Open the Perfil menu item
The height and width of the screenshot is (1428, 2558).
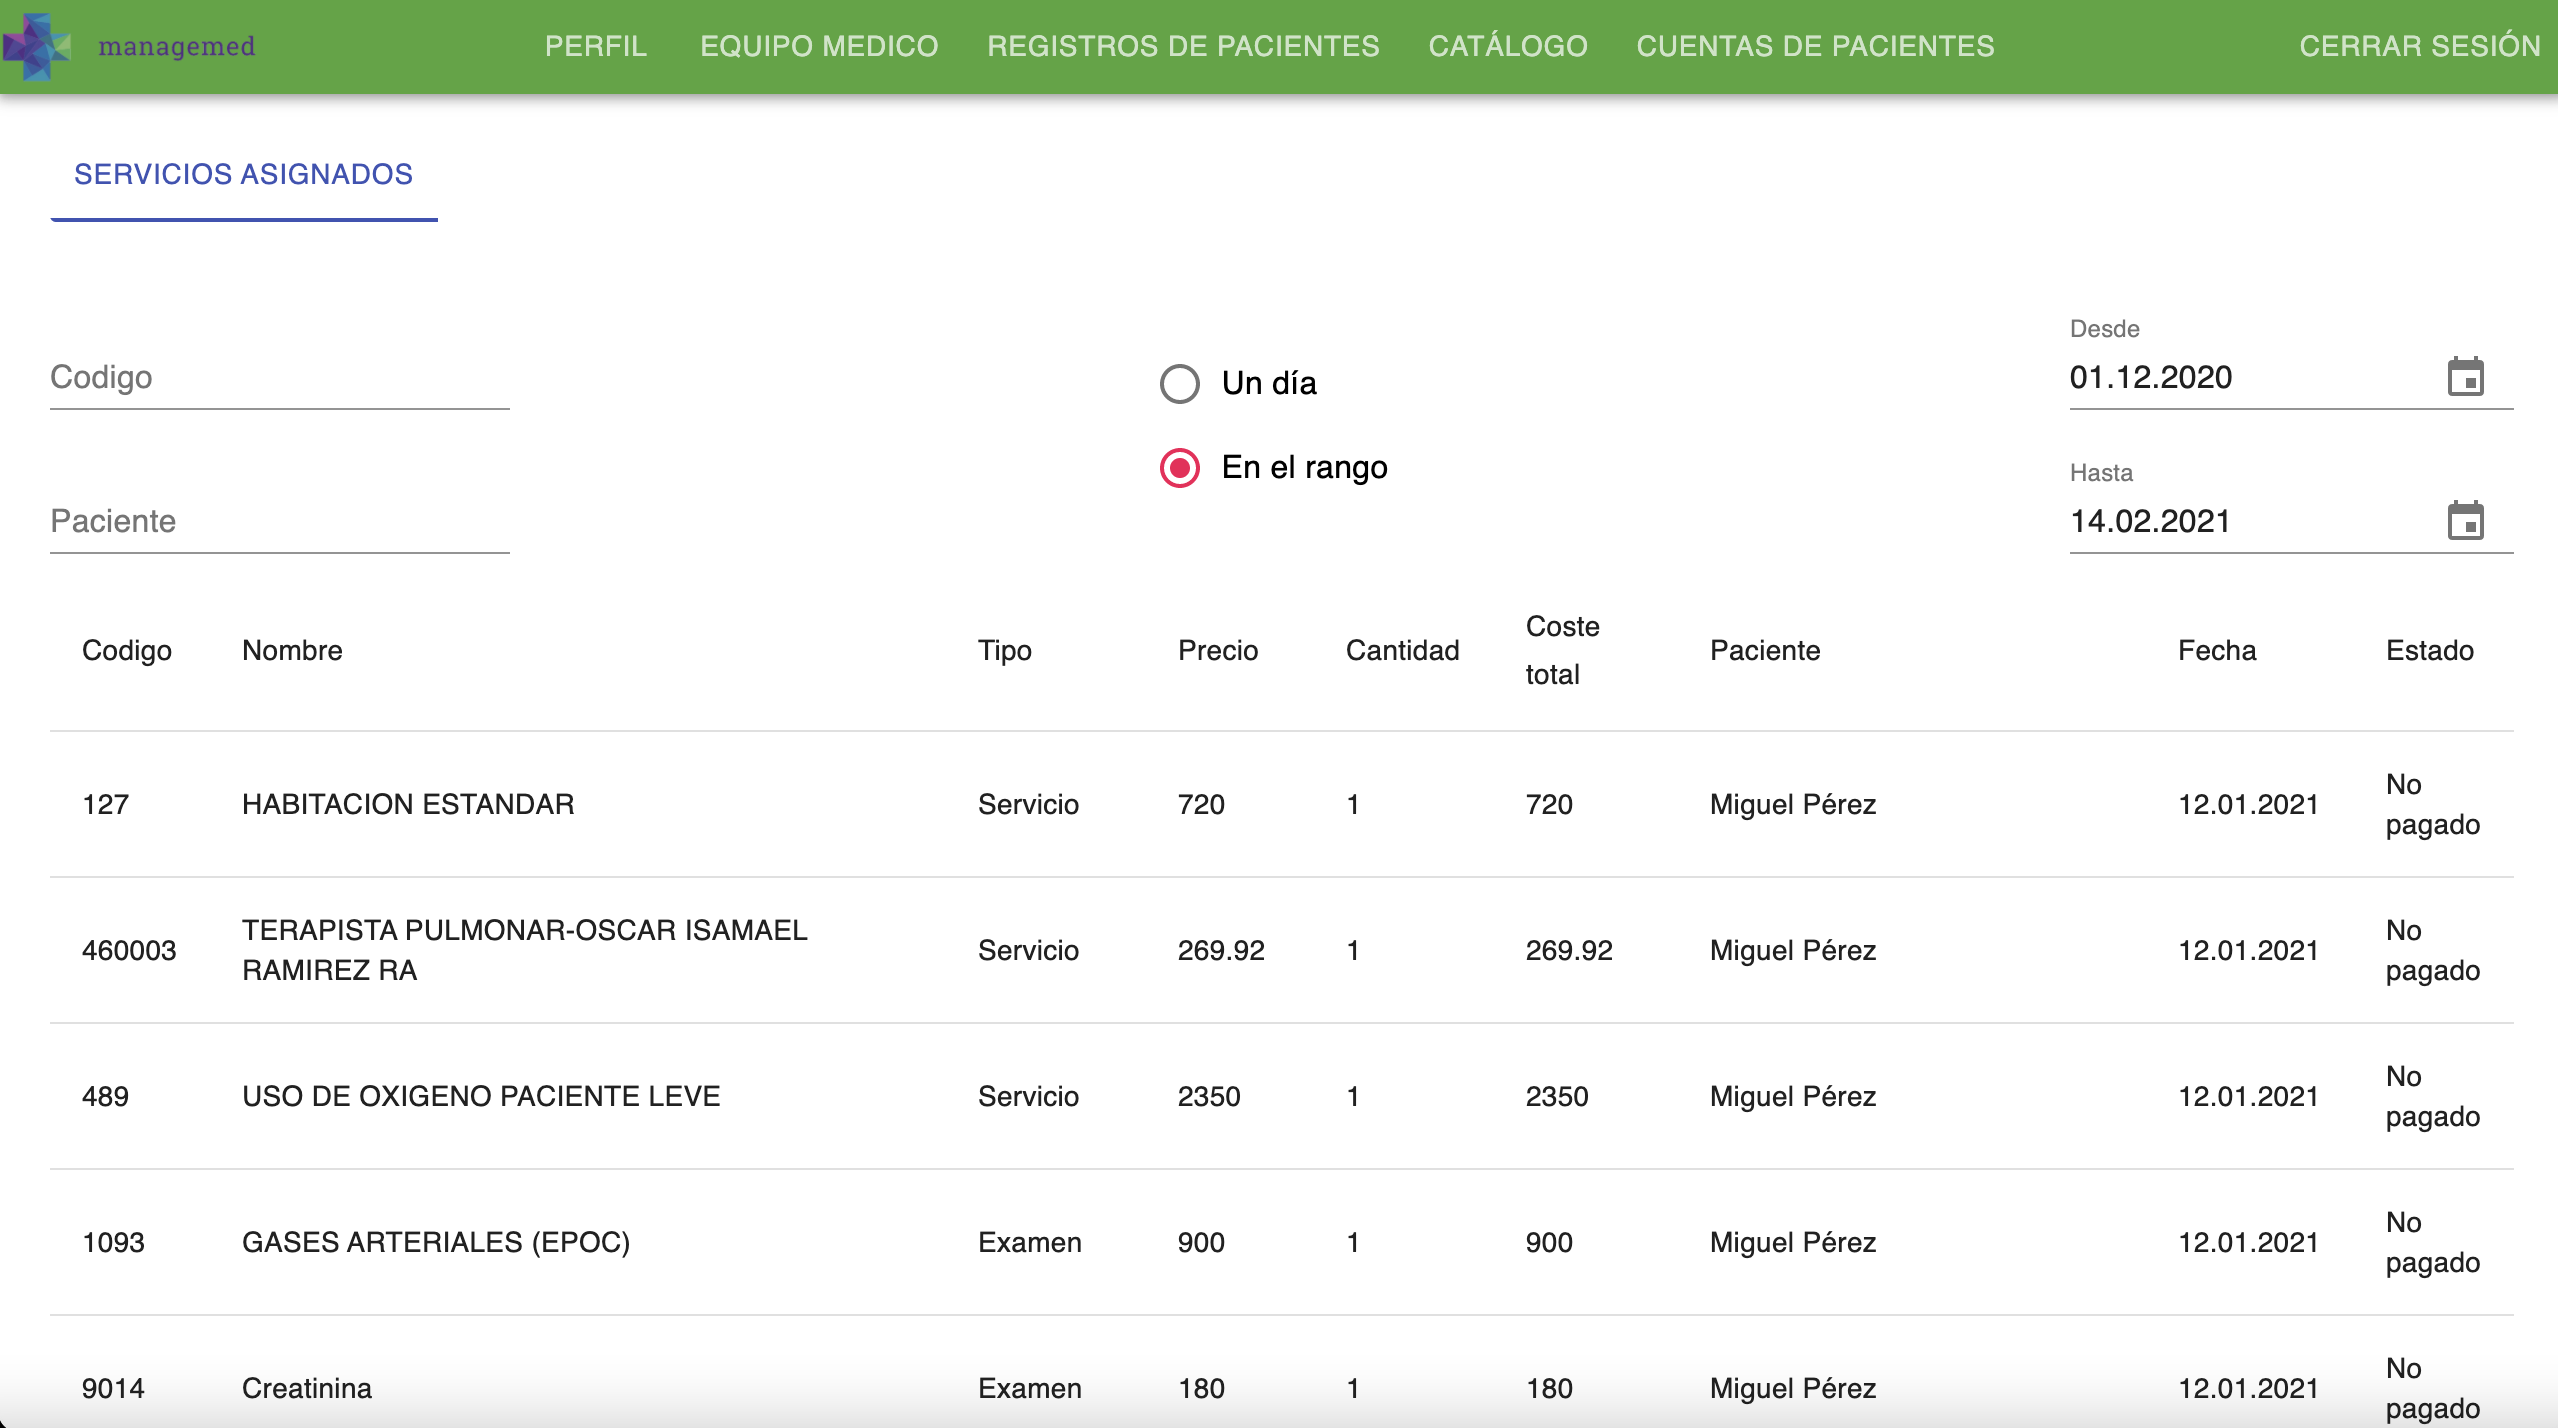click(x=596, y=46)
